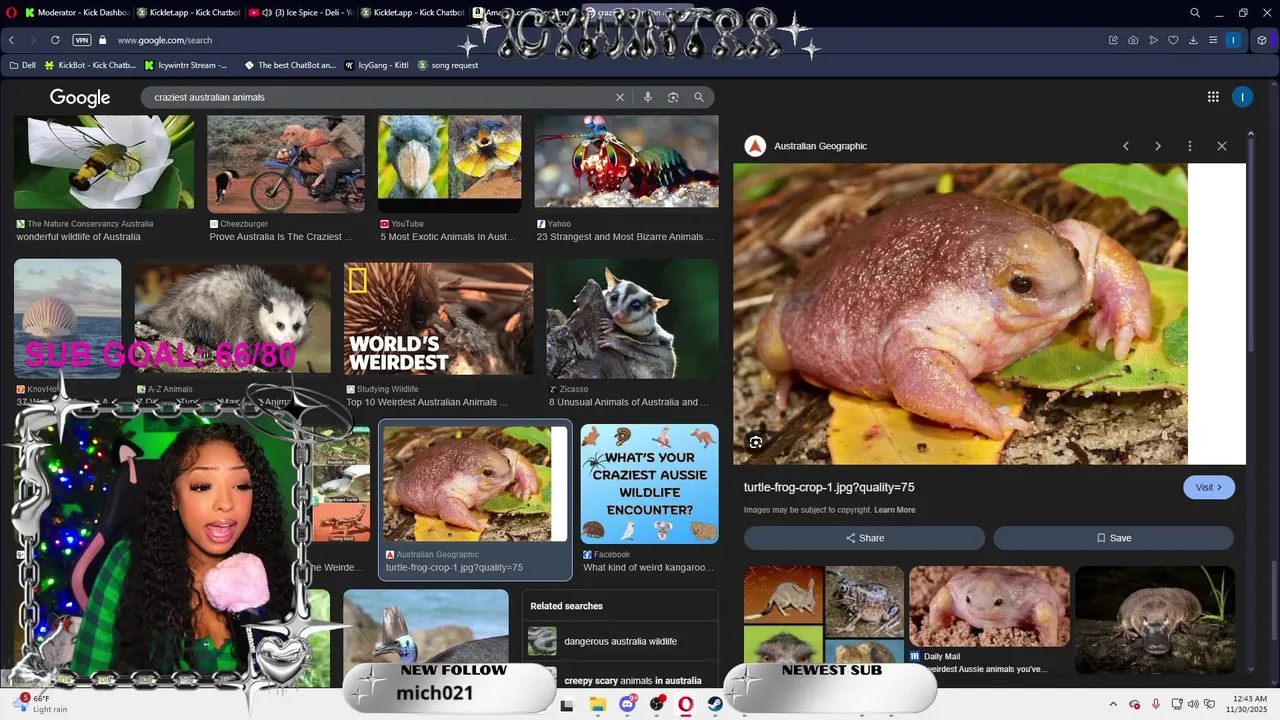Open the Opera menu logo
Screen dimensions: 1280x720
pyautogui.click(x=11, y=13)
